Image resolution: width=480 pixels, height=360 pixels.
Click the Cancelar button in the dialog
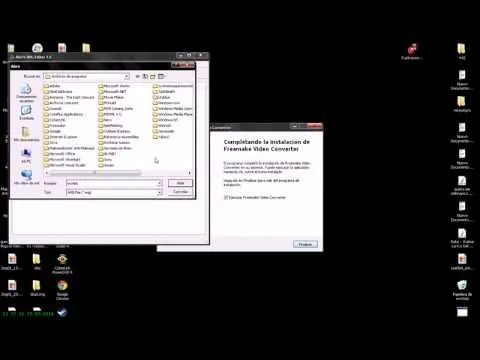pos(180,192)
